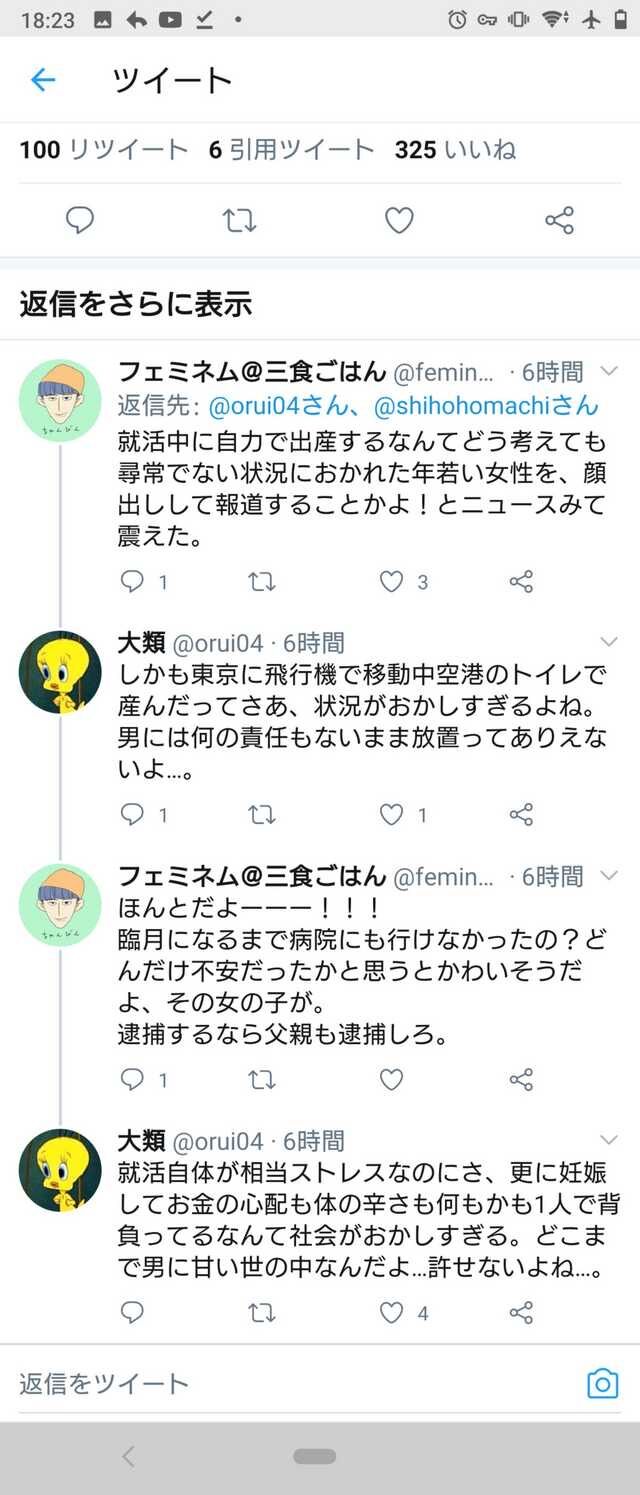
Task: Expand the chevron on the last 大類 reply
Action: pyautogui.click(x=608, y=1140)
